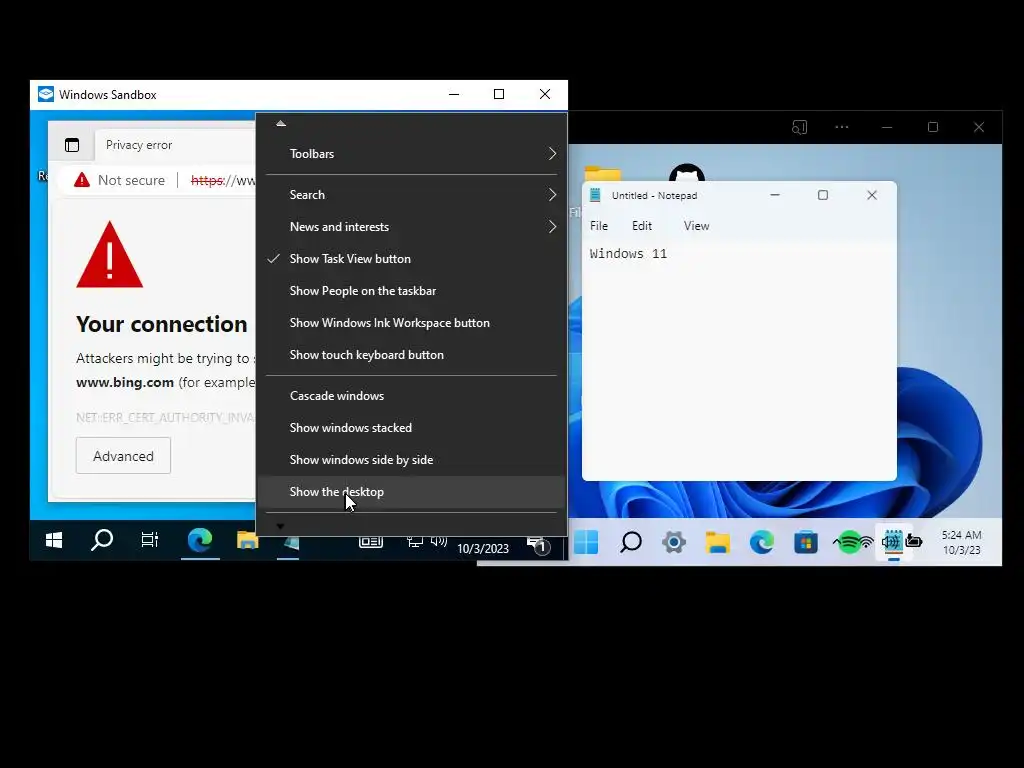Viewport: 1024px width, 768px height.
Task: Toggle Show People on the taskbar
Action: pos(411,291)
